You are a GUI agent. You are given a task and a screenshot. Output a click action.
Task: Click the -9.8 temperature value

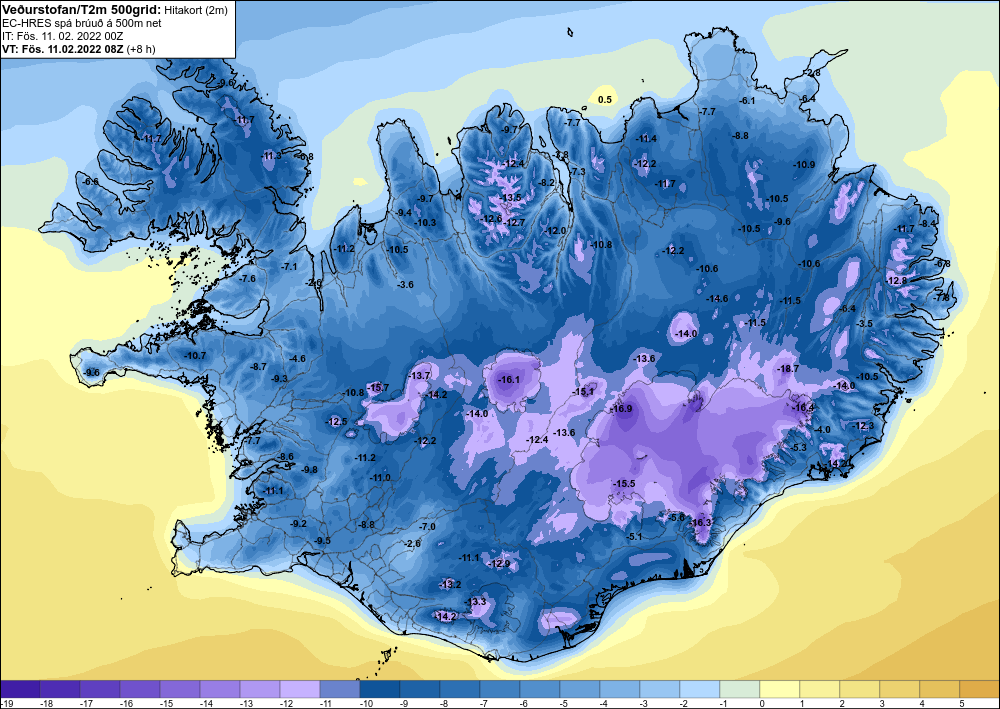[309, 469]
